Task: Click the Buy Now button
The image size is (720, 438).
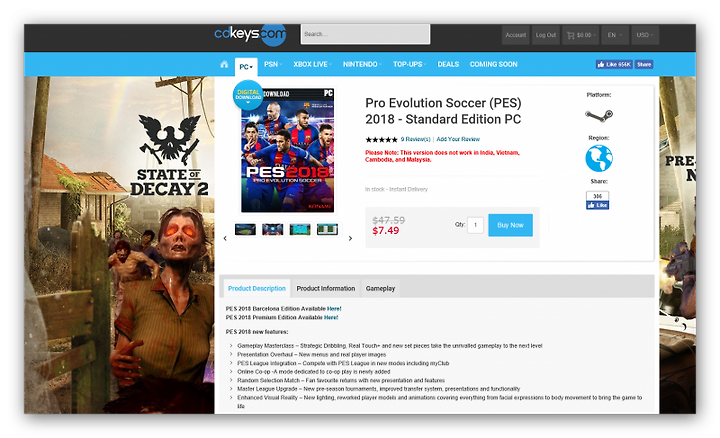Action: [510, 225]
